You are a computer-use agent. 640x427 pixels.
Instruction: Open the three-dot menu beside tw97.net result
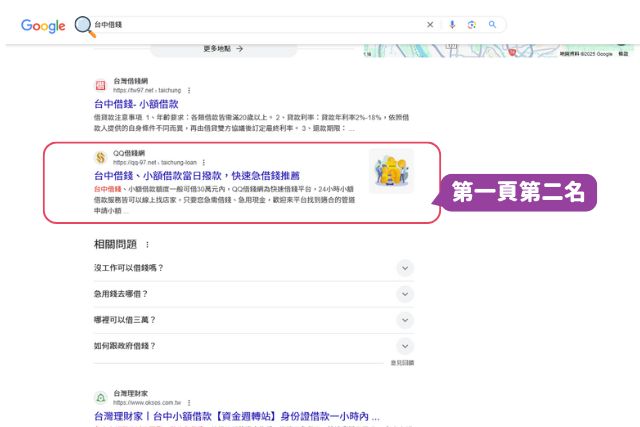[x=189, y=90]
